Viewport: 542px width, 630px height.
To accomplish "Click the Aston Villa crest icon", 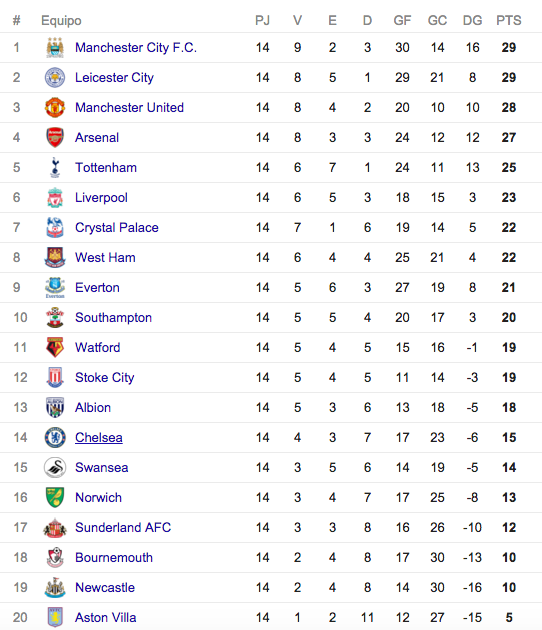I will (x=55, y=617).
